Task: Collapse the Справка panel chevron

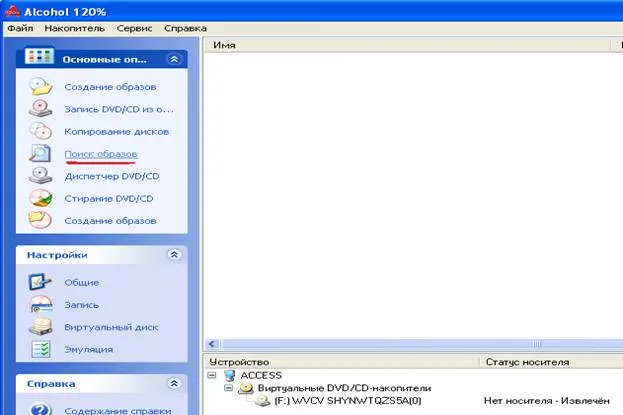Action: (x=174, y=383)
